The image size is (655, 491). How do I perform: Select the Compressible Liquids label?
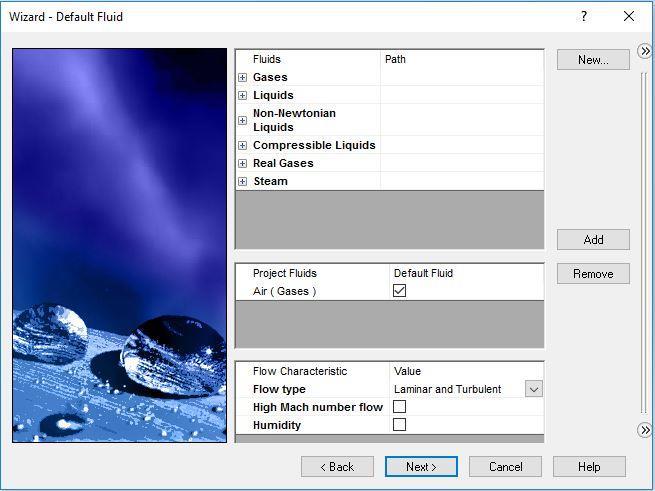click(314, 145)
